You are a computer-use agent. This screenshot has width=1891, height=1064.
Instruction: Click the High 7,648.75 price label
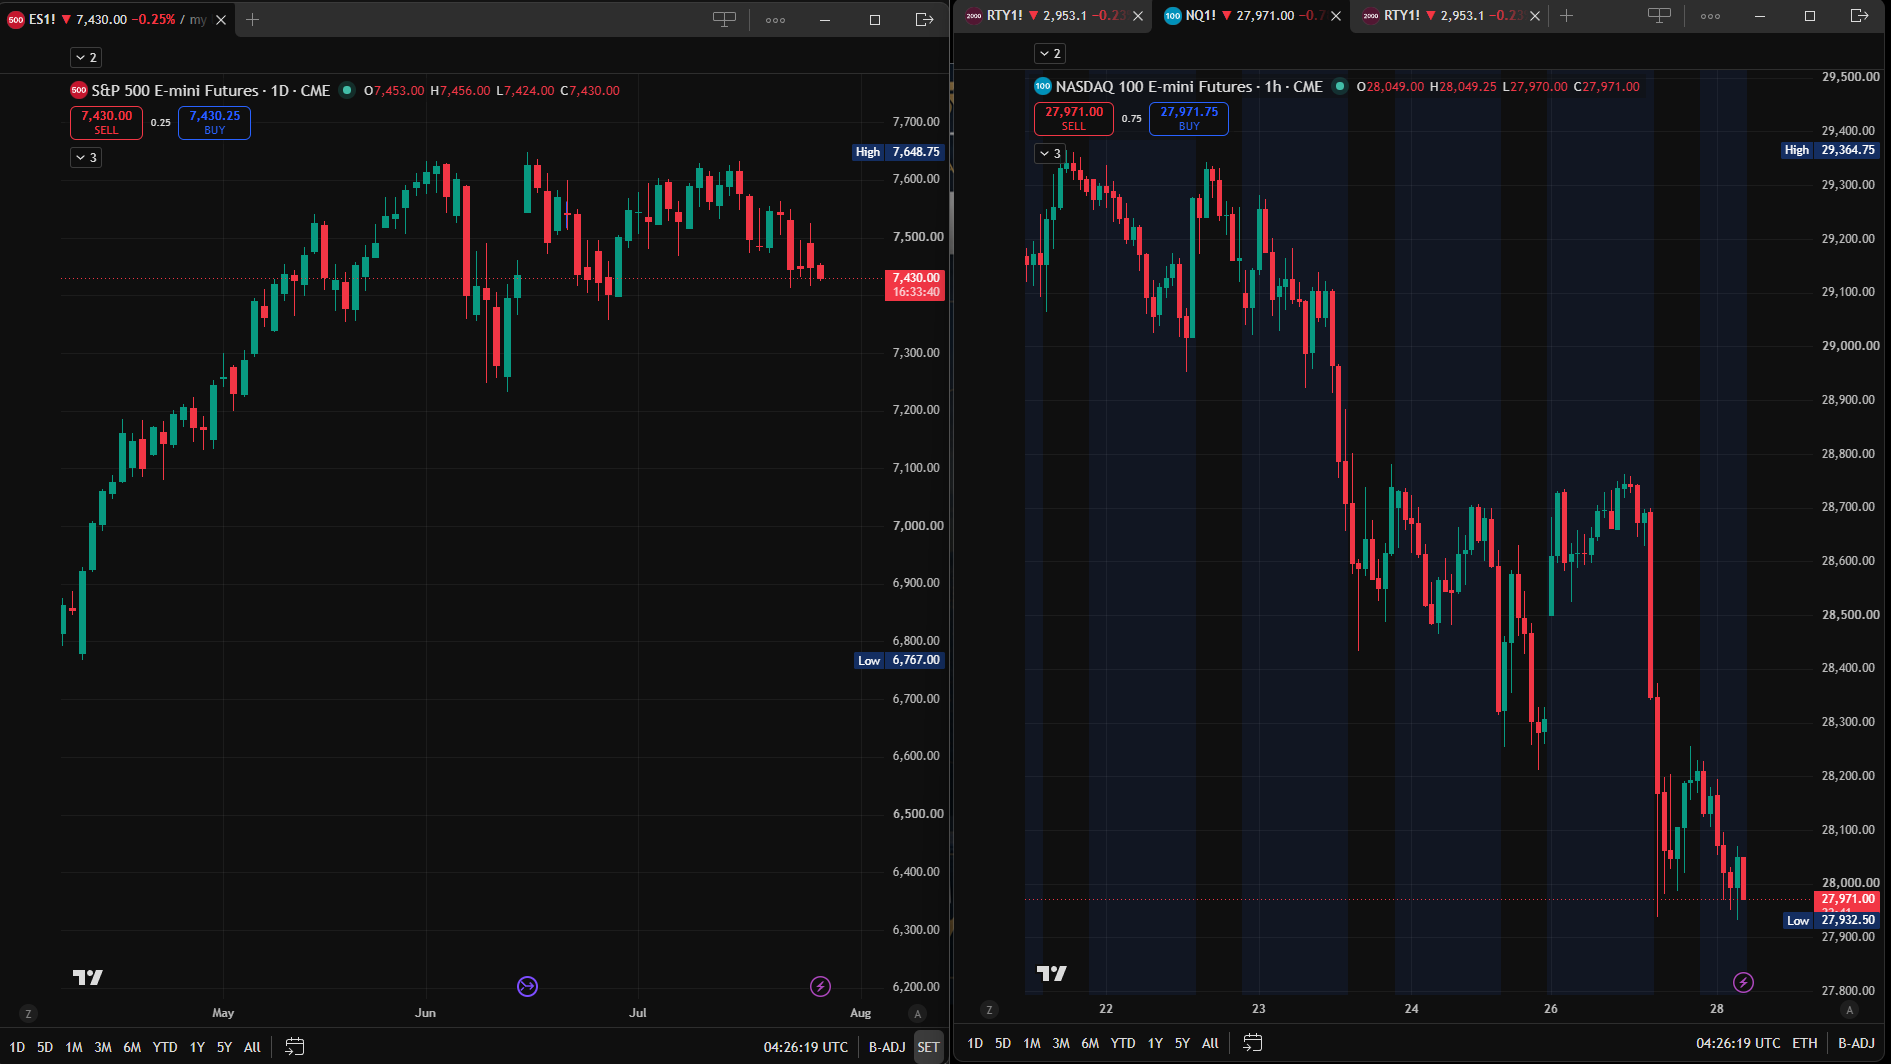898,152
